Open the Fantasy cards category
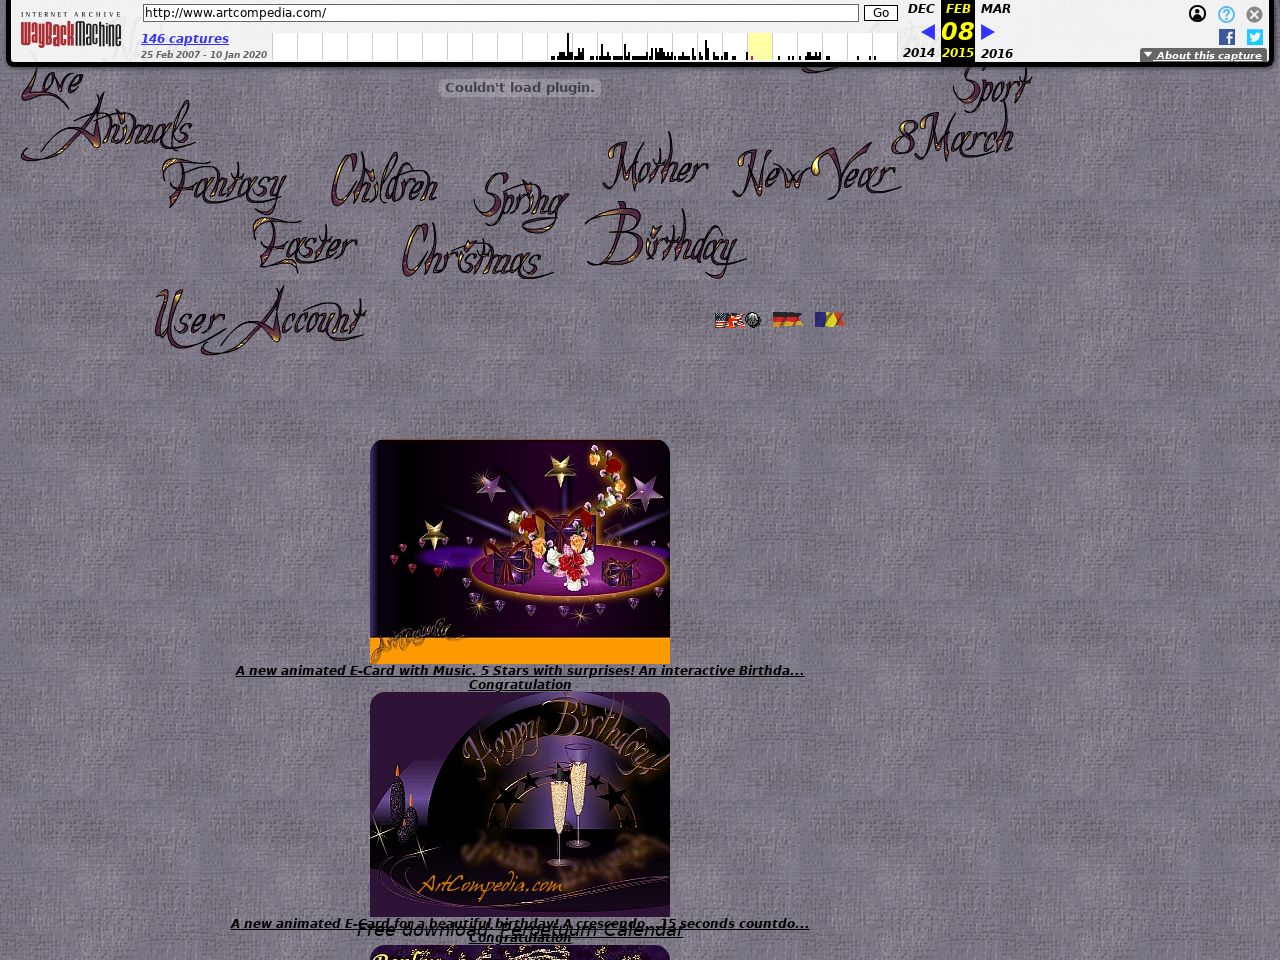Screen dimensions: 1280x960 (x=224, y=186)
